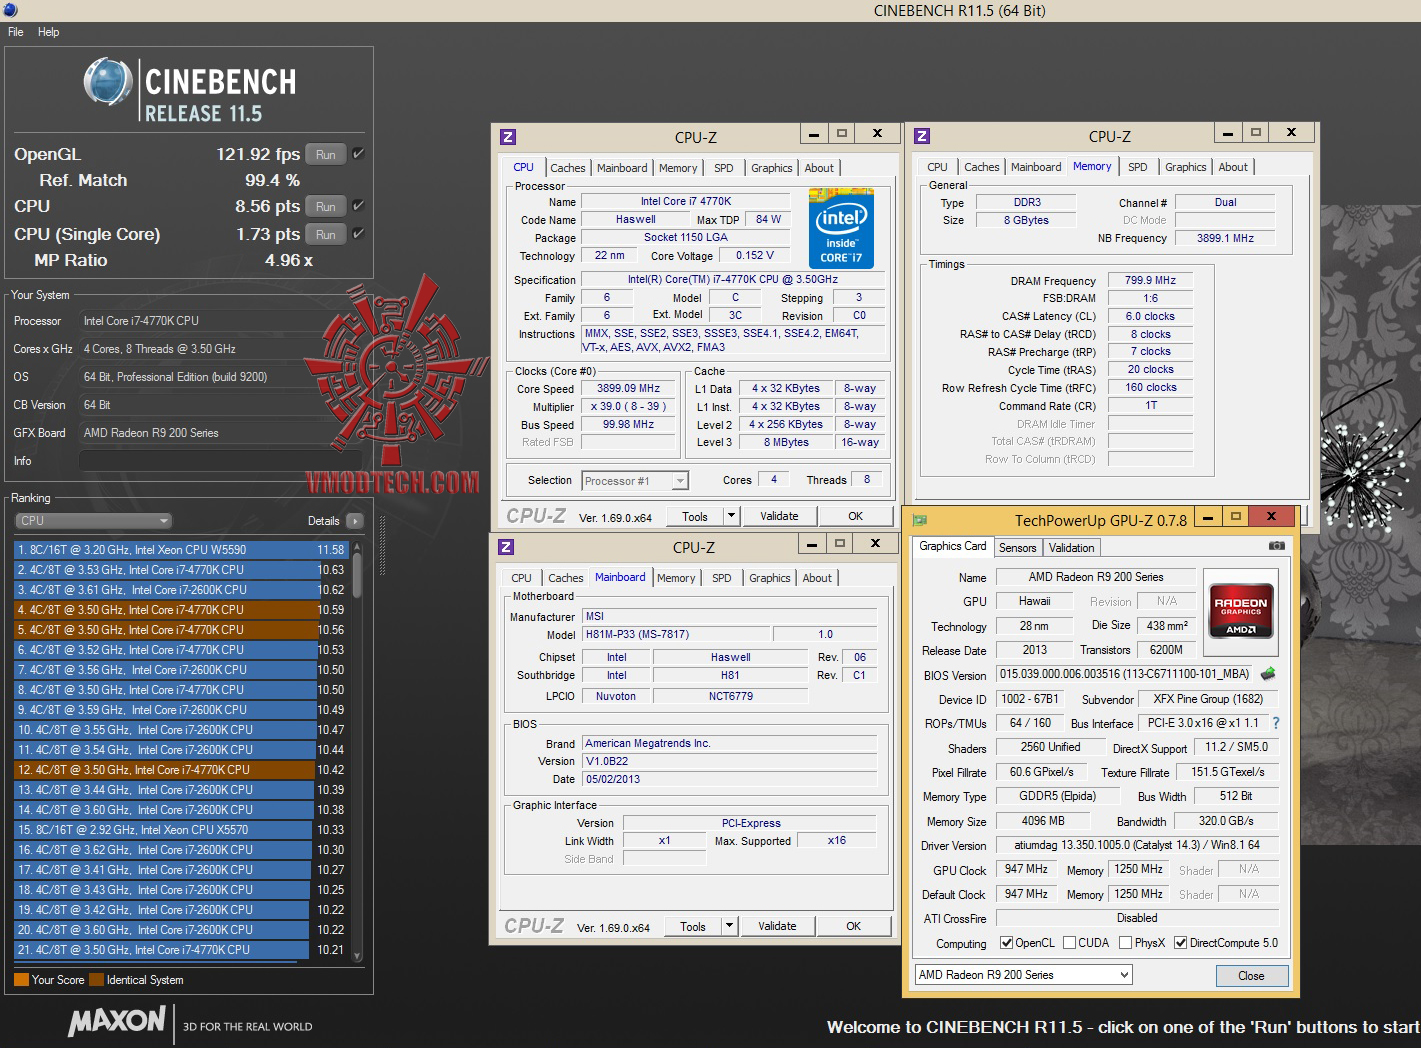Open the Caches tab in the Processor CPU-Z window

point(568,168)
